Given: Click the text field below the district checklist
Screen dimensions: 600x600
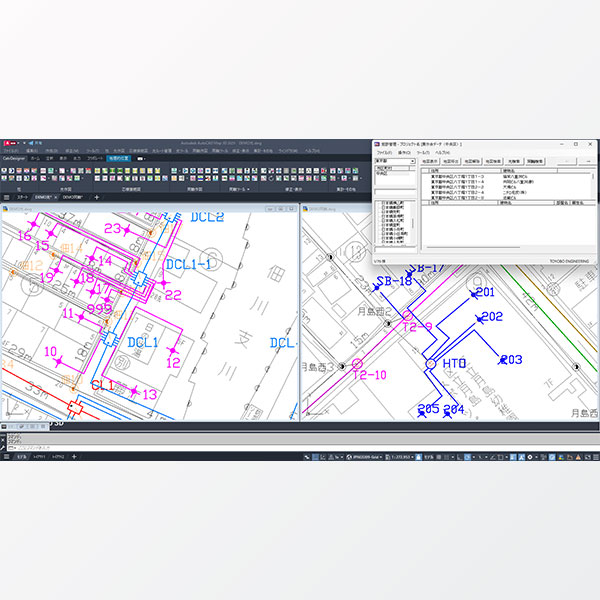Looking at the screenshot, I should [395, 249].
